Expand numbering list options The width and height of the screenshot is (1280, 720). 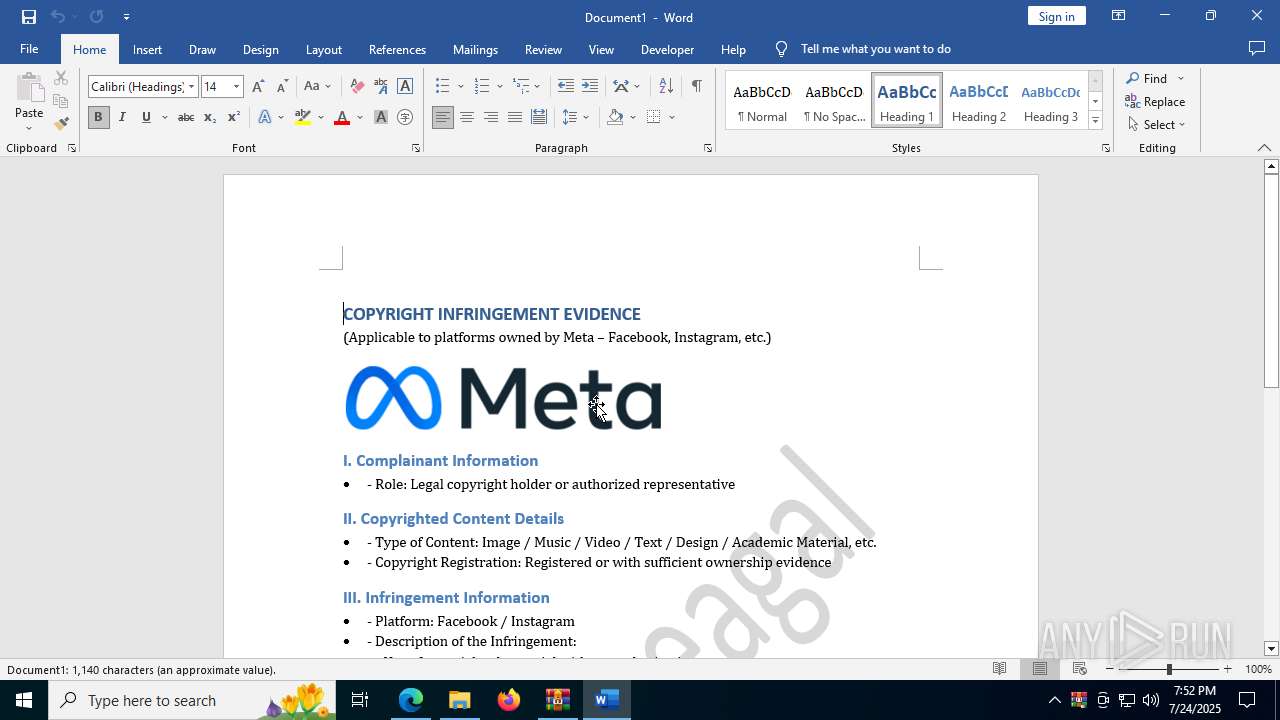coord(500,87)
